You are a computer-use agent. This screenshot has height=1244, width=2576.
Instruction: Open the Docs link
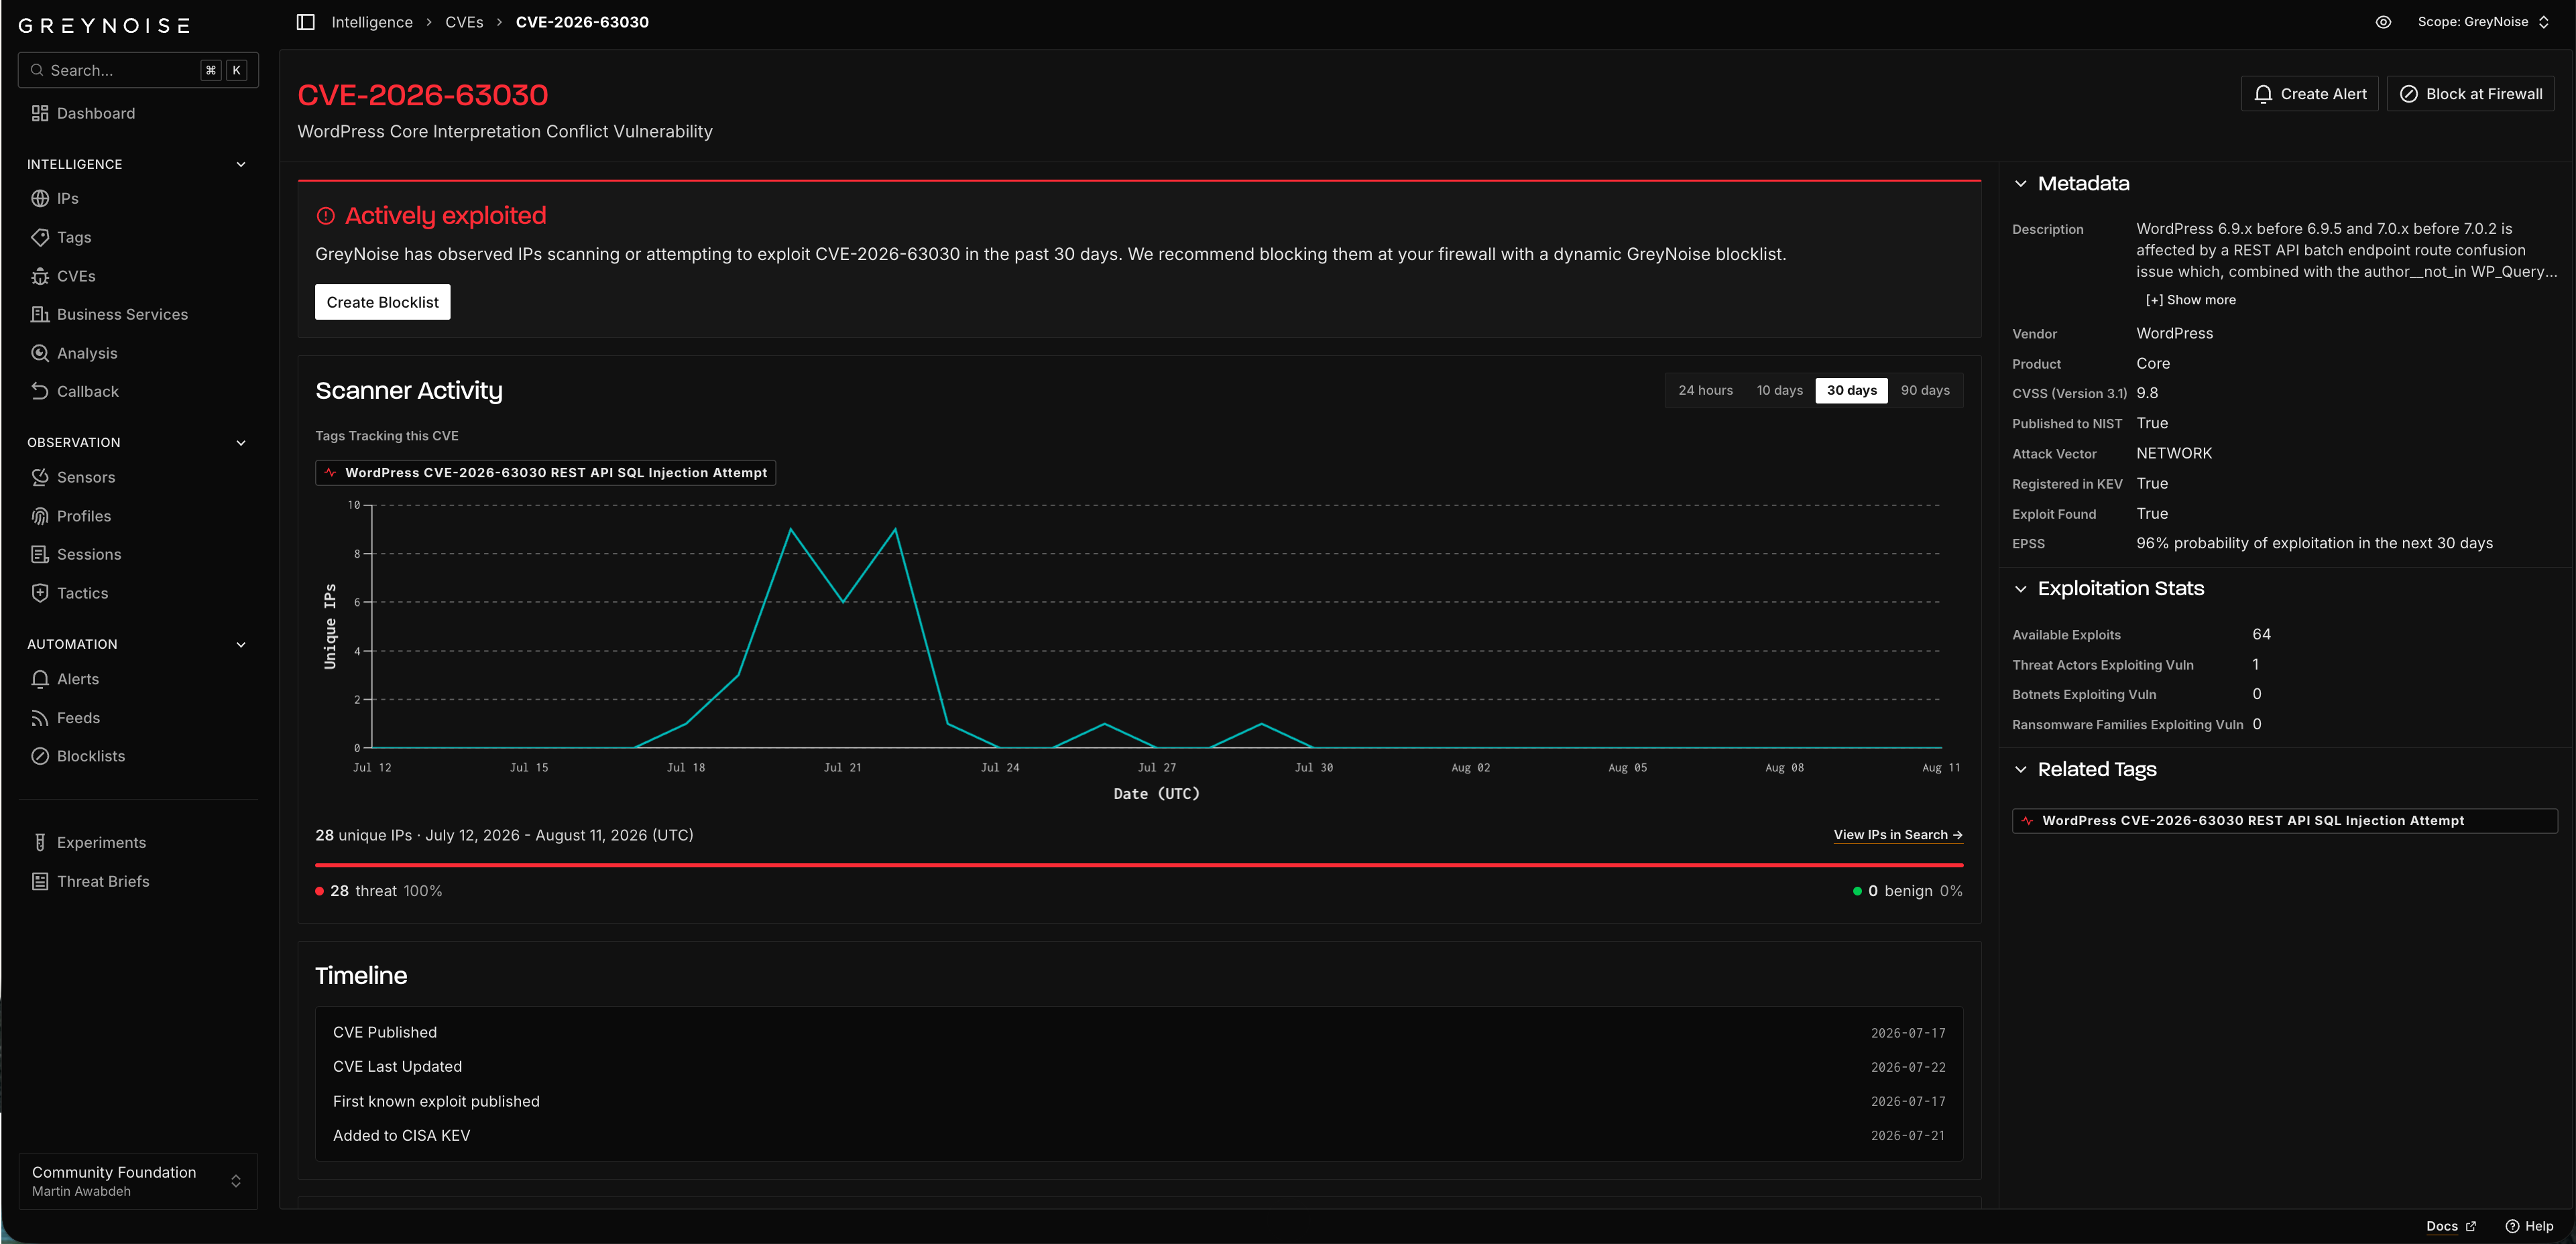click(x=2442, y=1226)
